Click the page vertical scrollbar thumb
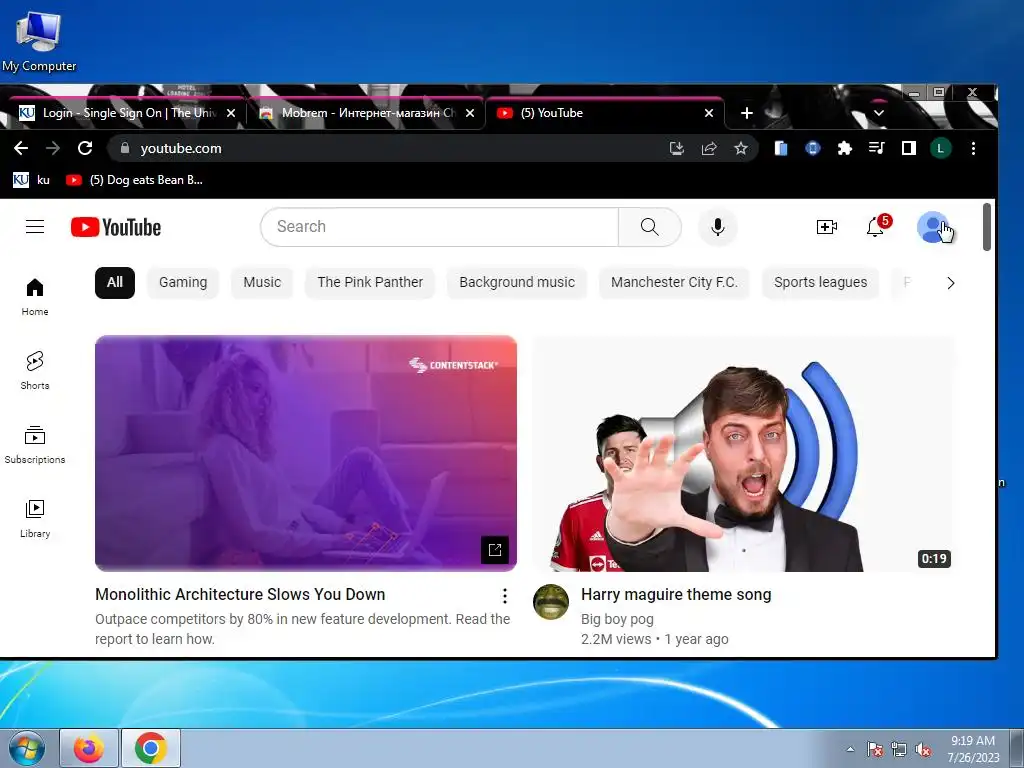Image resolution: width=1024 pixels, height=768 pixels. click(x=987, y=227)
